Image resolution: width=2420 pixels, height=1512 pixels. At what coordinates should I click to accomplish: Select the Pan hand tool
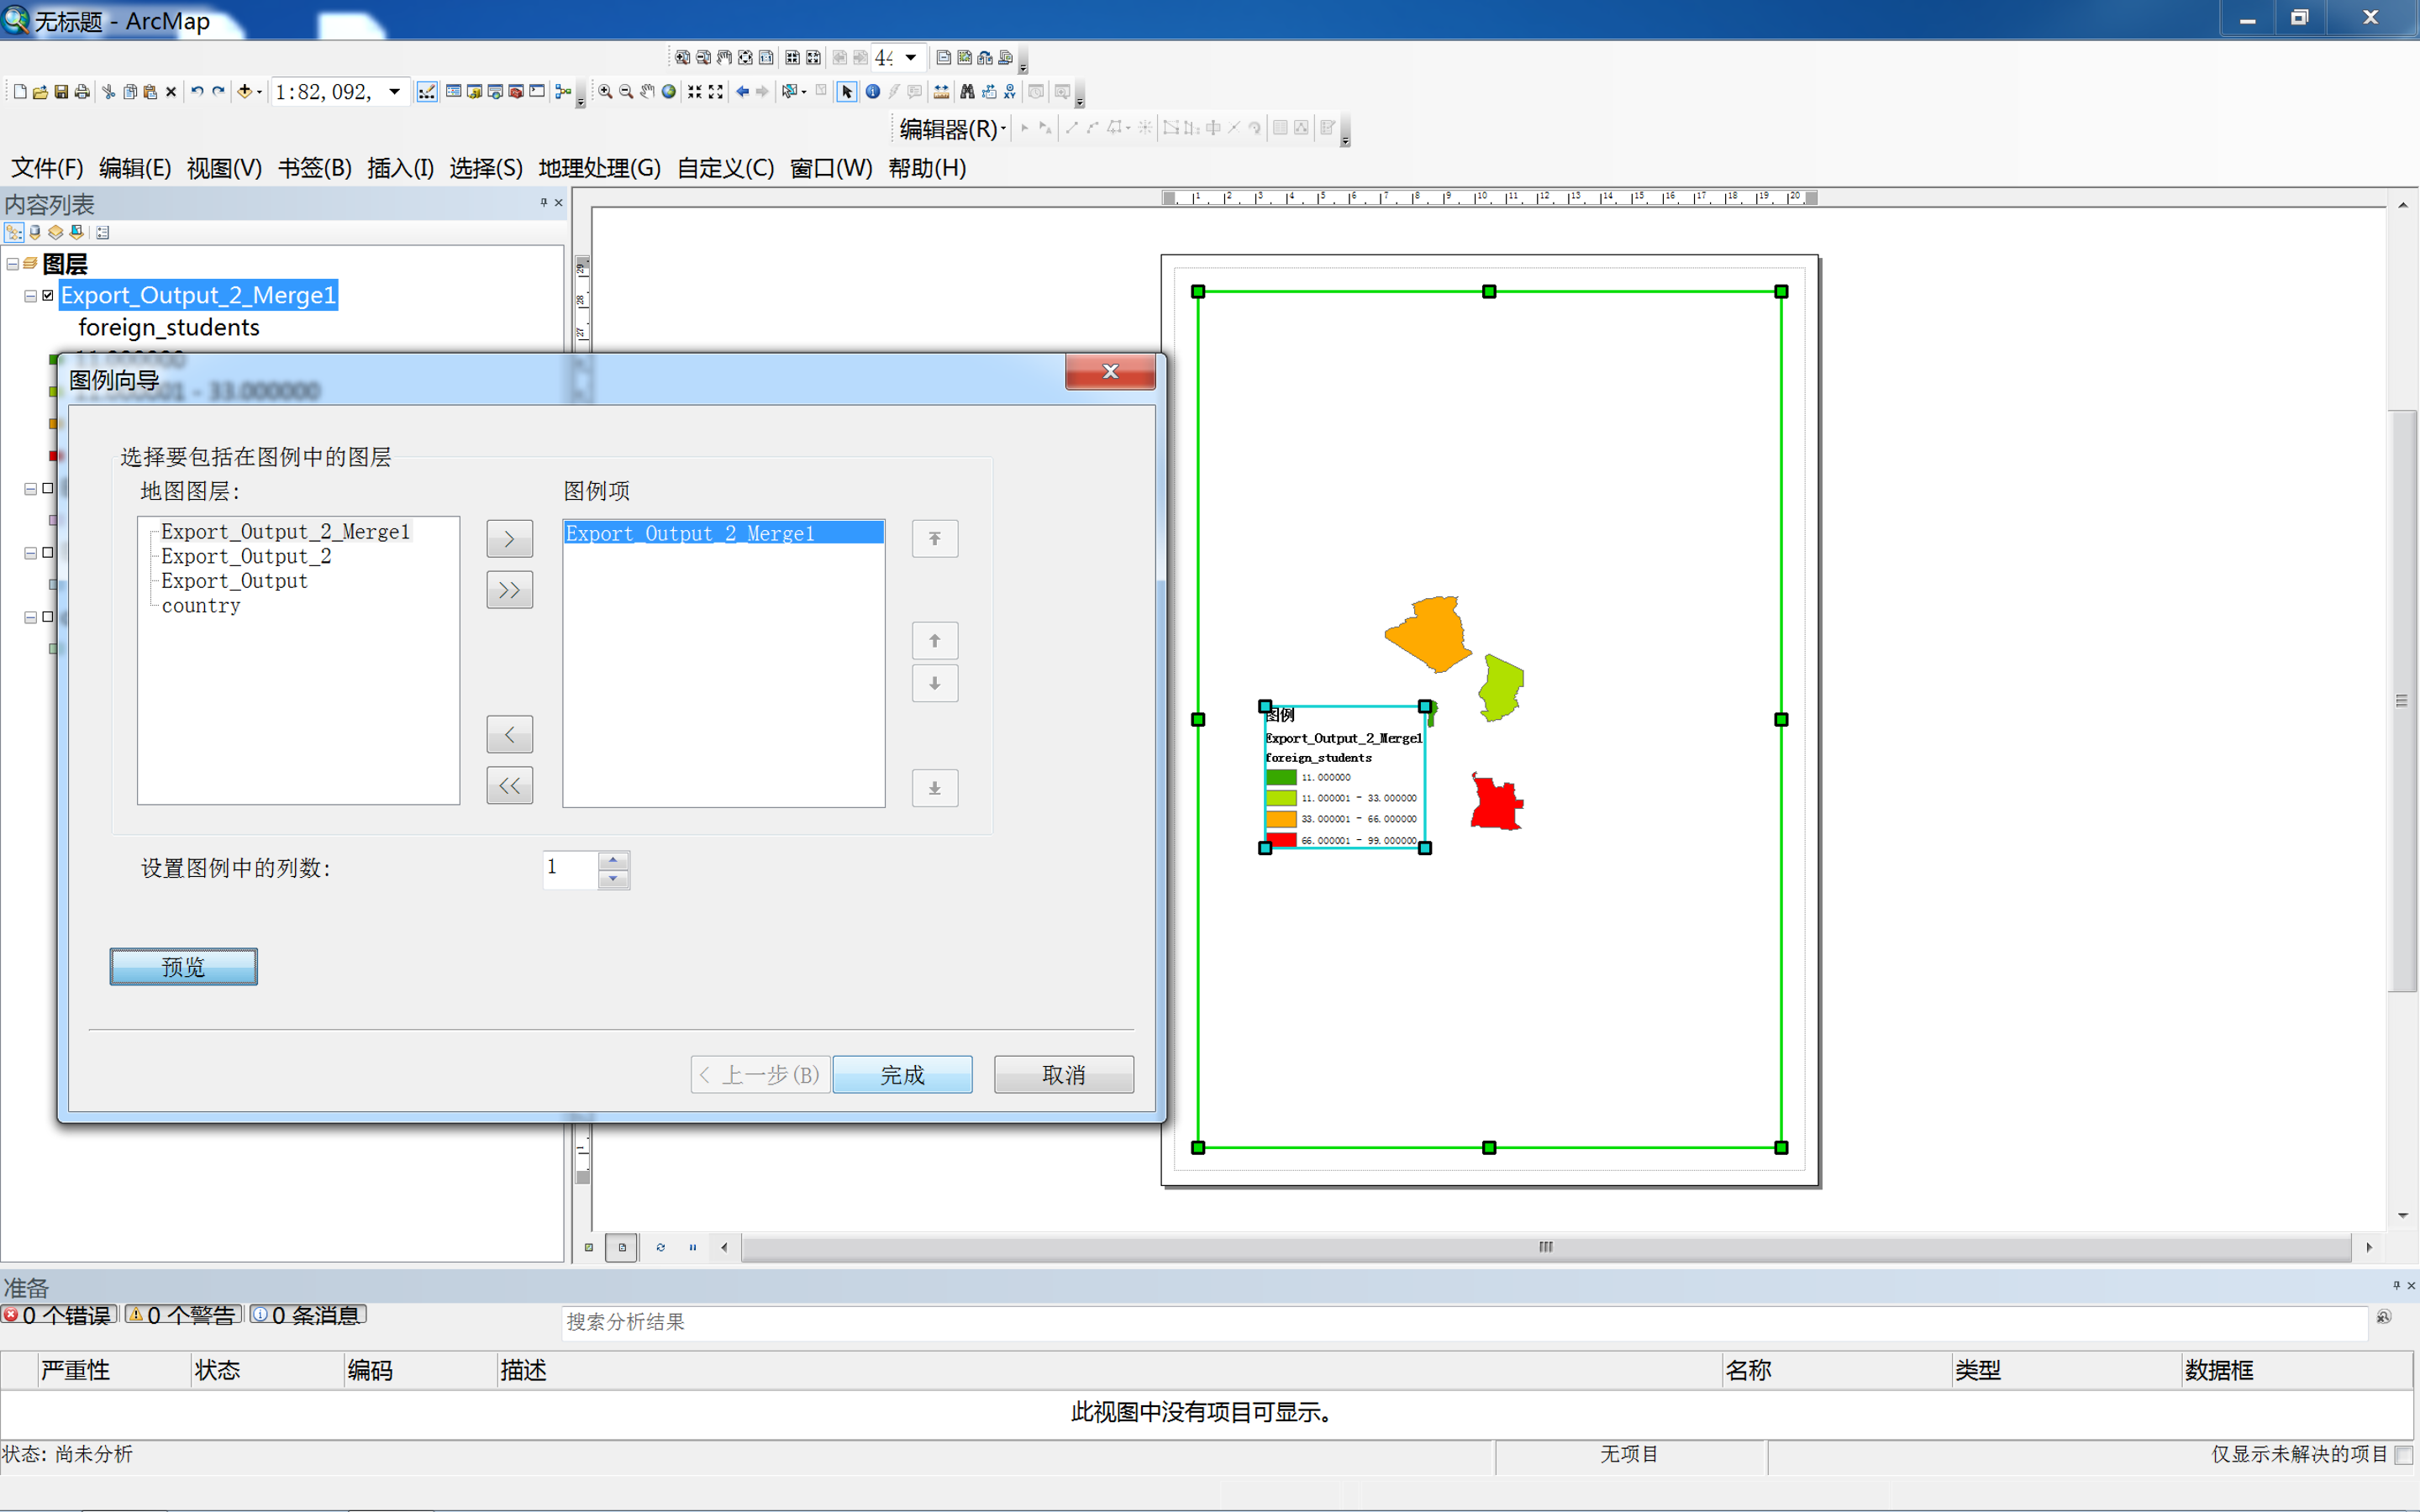[x=647, y=92]
